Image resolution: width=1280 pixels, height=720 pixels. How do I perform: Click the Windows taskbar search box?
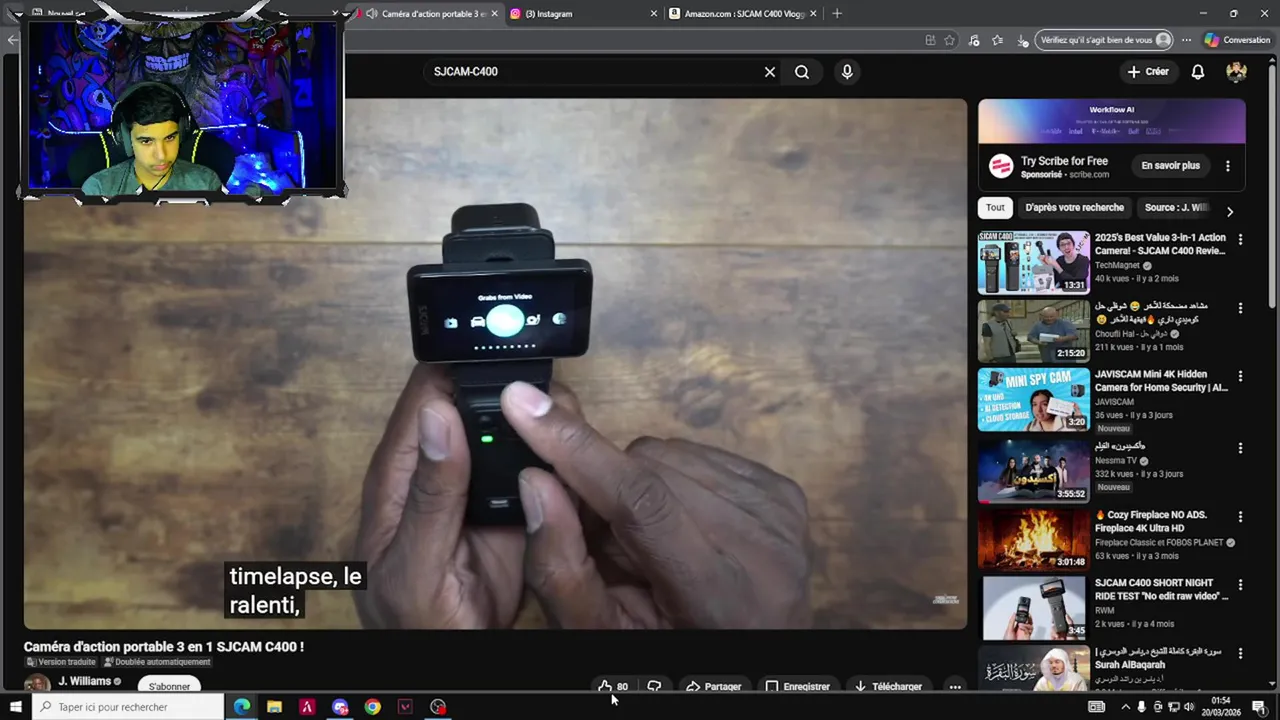click(129, 707)
